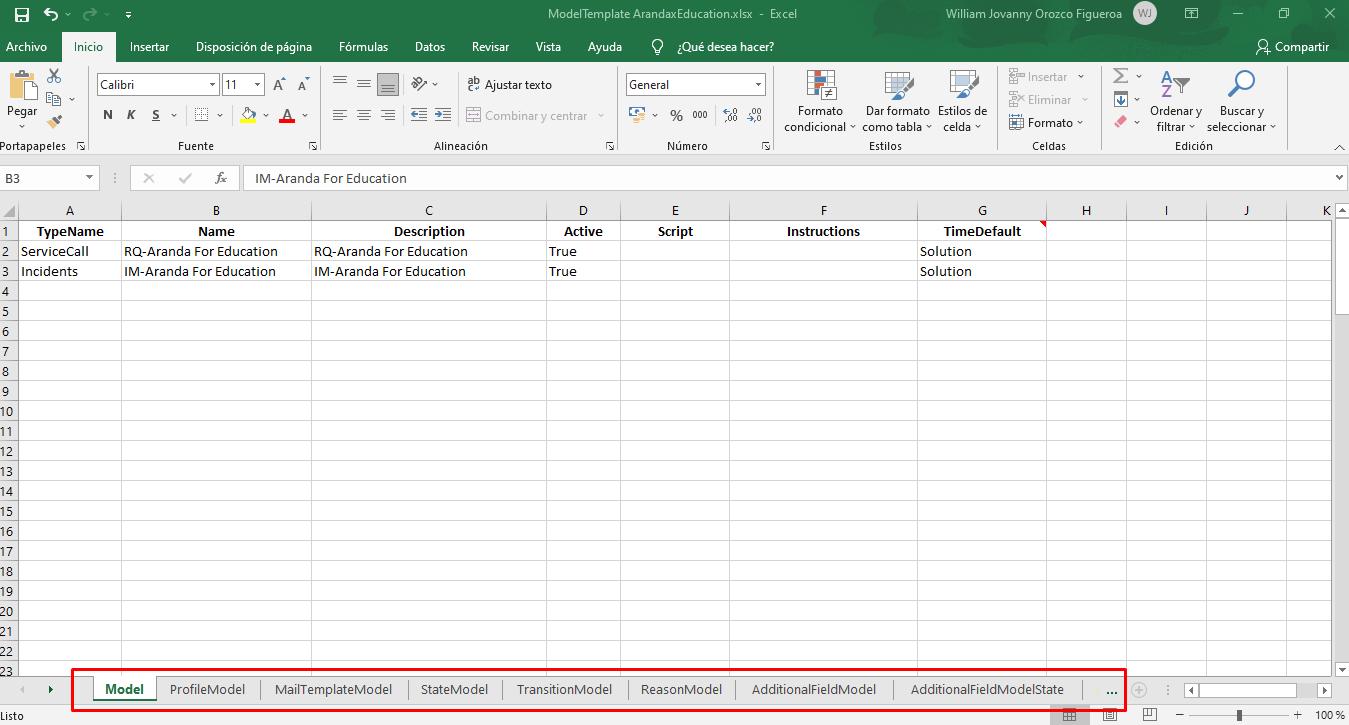The height and width of the screenshot is (725, 1349).
Task: Apply the red font color
Action: pyautogui.click(x=287, y=115)
